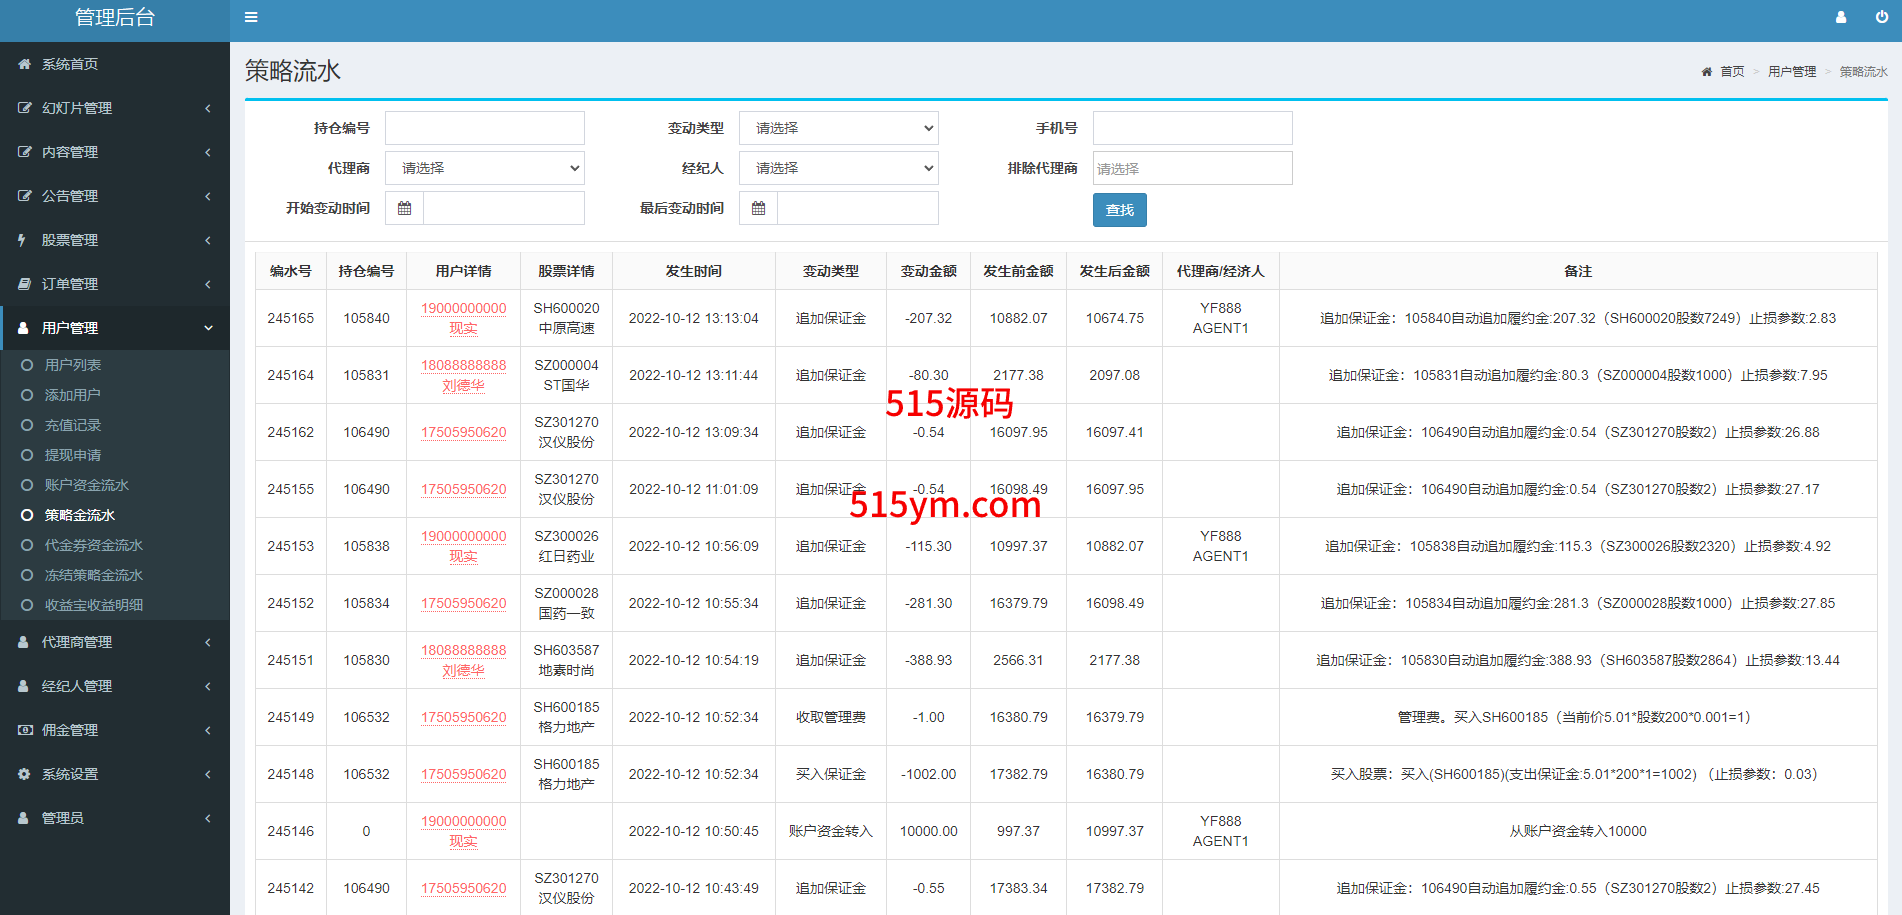Click the 股票管理 lightning bolt icon
The image size is (1902, 915).
(x=22, y=240)
